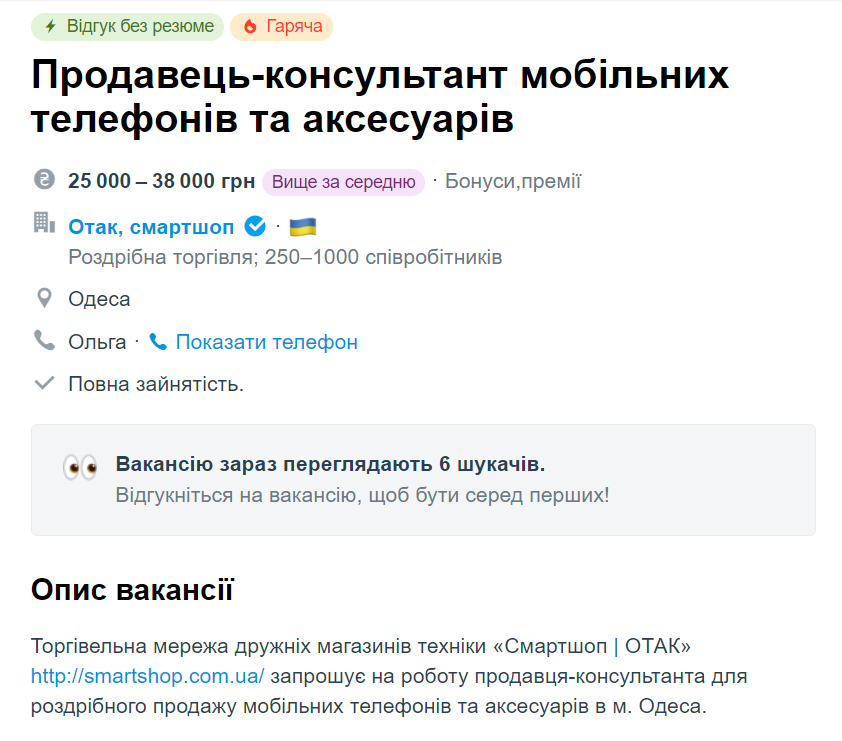Click the flame icon on Гаряча badge
This screenshot has height=741, width=842.
tap(249, 27)
